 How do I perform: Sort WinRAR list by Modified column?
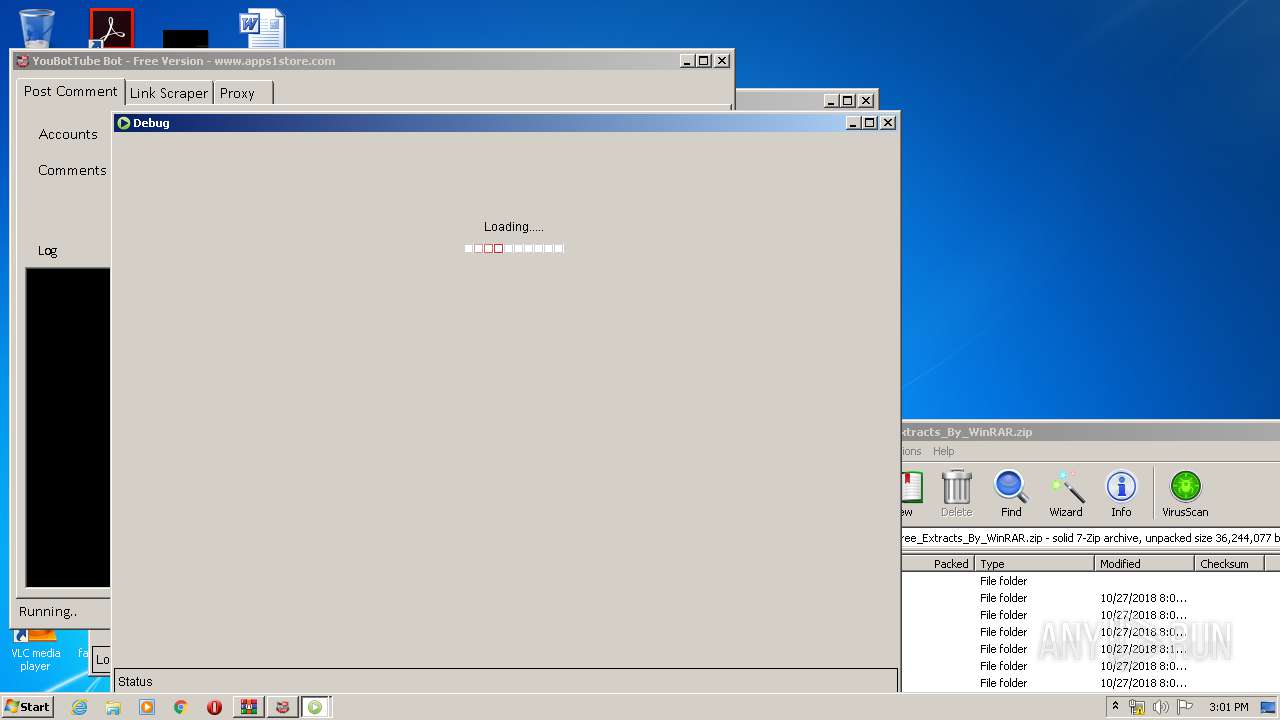coord(1144,564)
